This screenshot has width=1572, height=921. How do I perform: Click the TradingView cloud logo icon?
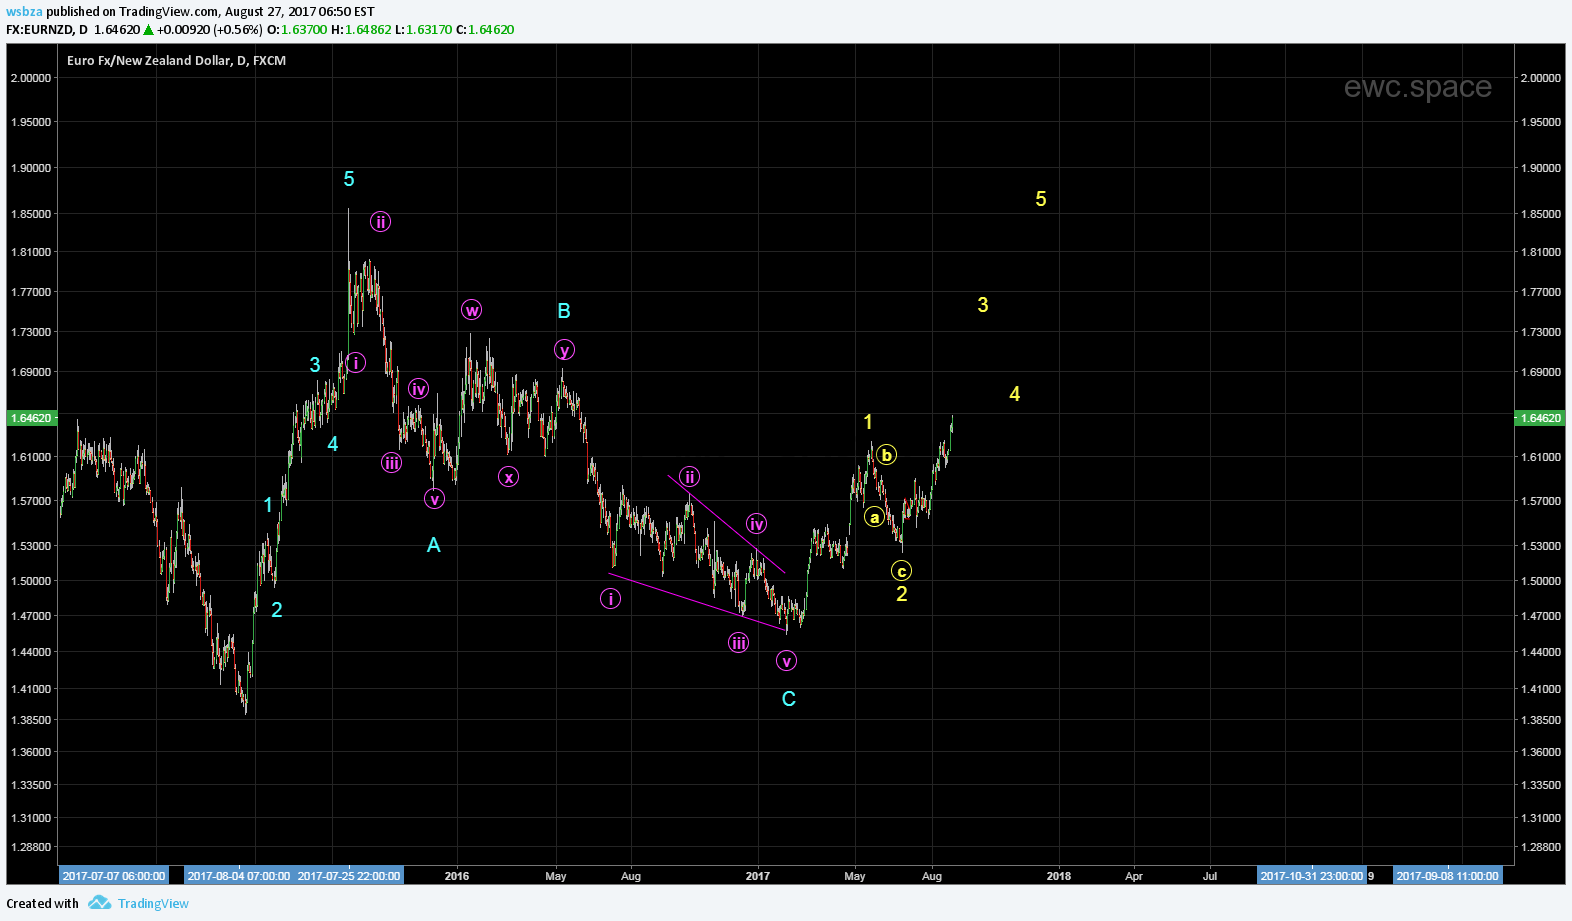coord(99,903)
